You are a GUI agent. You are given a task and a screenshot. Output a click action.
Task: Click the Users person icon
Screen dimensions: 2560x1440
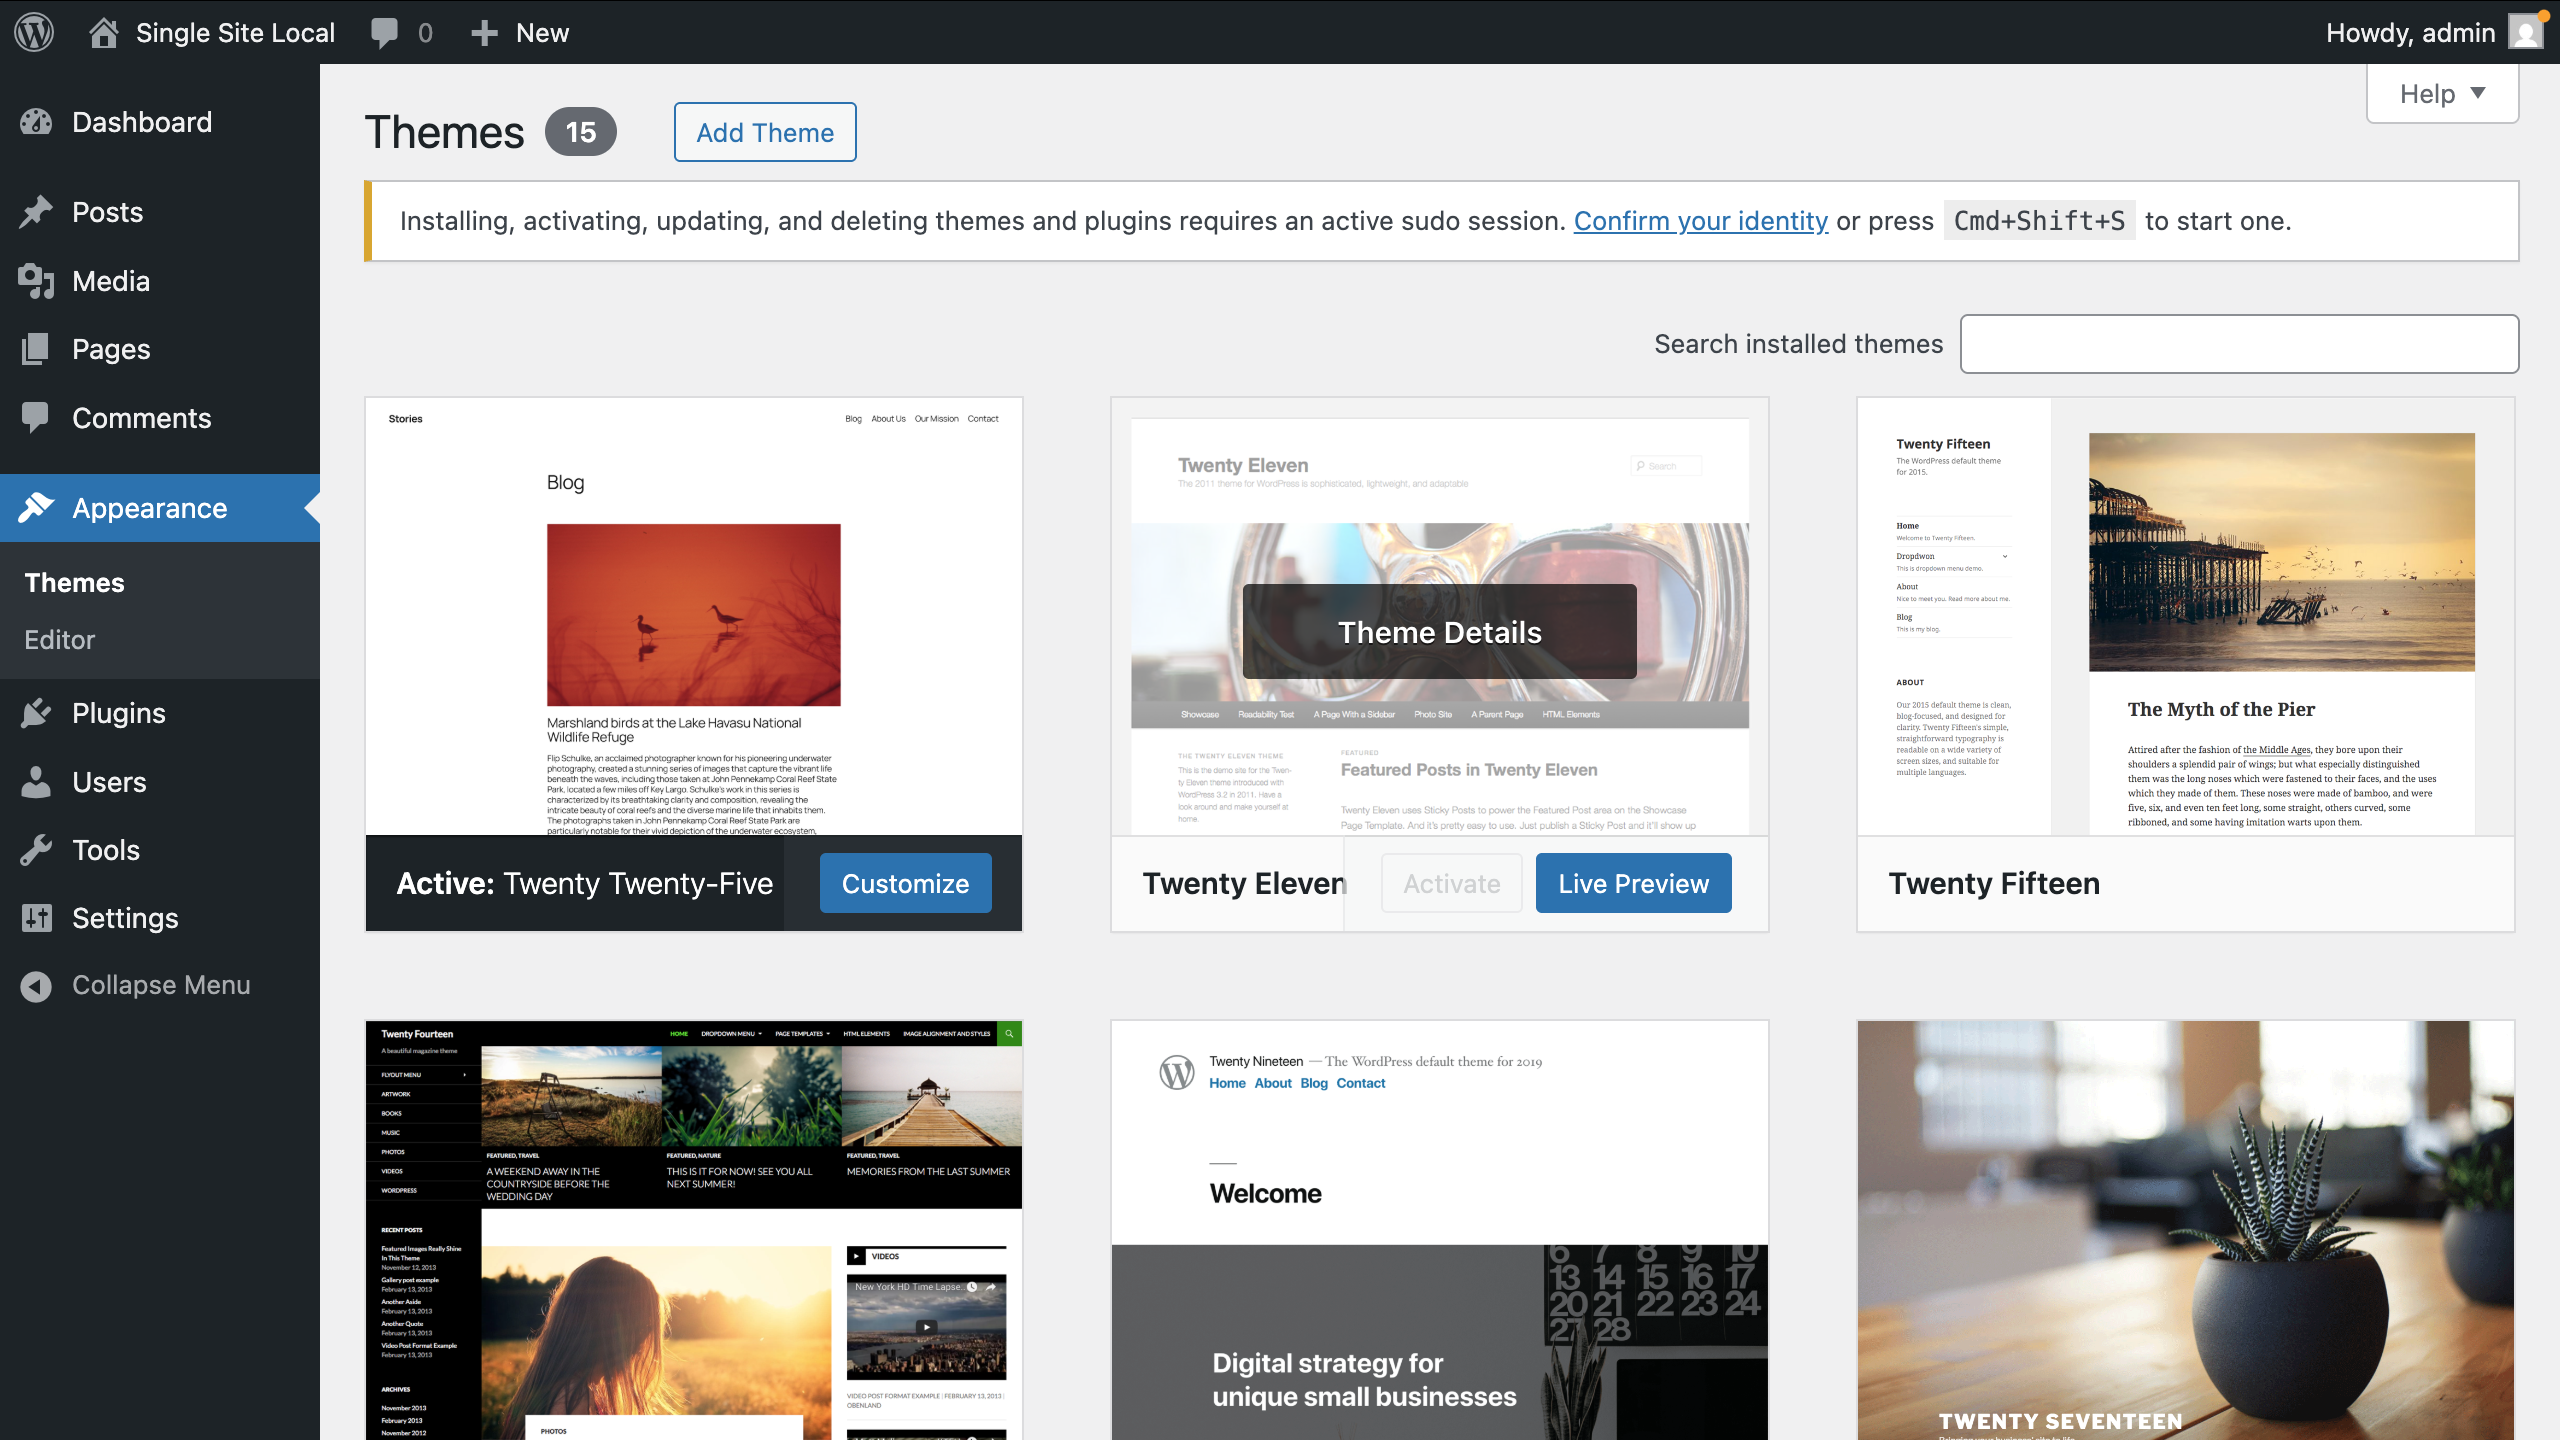point(36,782)
